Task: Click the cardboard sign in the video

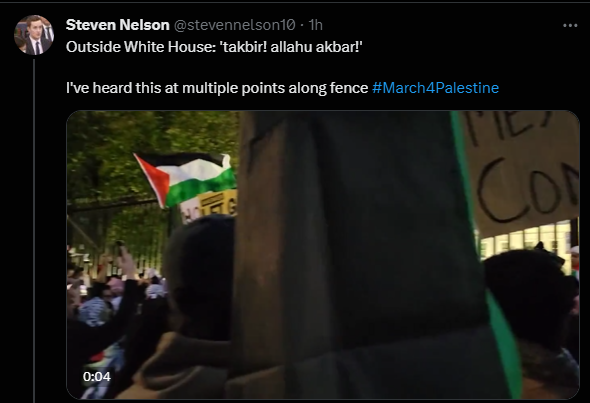Action: (x=522, y=170)
